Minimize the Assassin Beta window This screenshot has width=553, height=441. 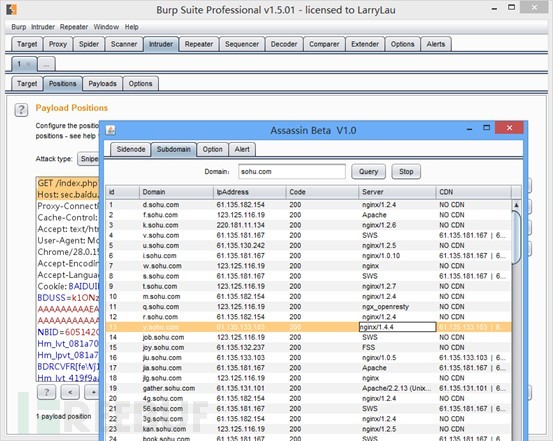click(x=469, y=129)
